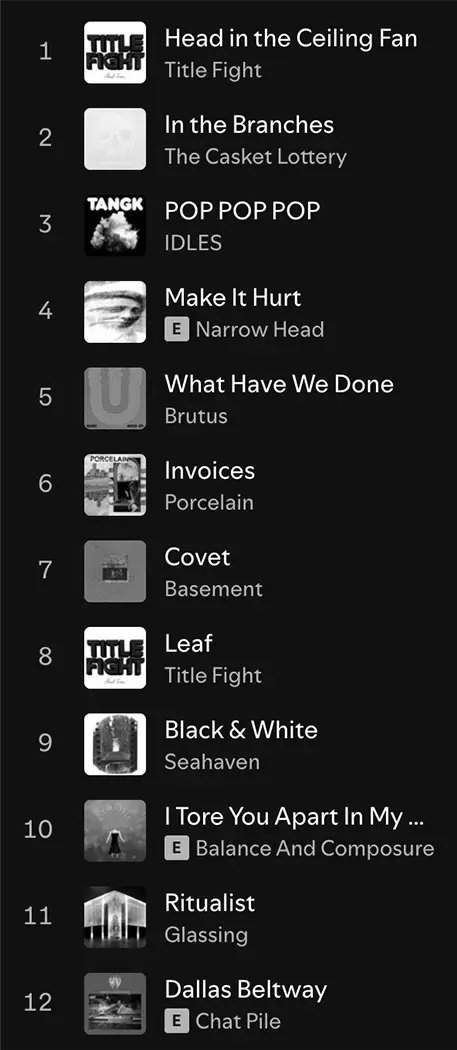
Task: Choose the song What Have We Done
Action: pos(279,384)
